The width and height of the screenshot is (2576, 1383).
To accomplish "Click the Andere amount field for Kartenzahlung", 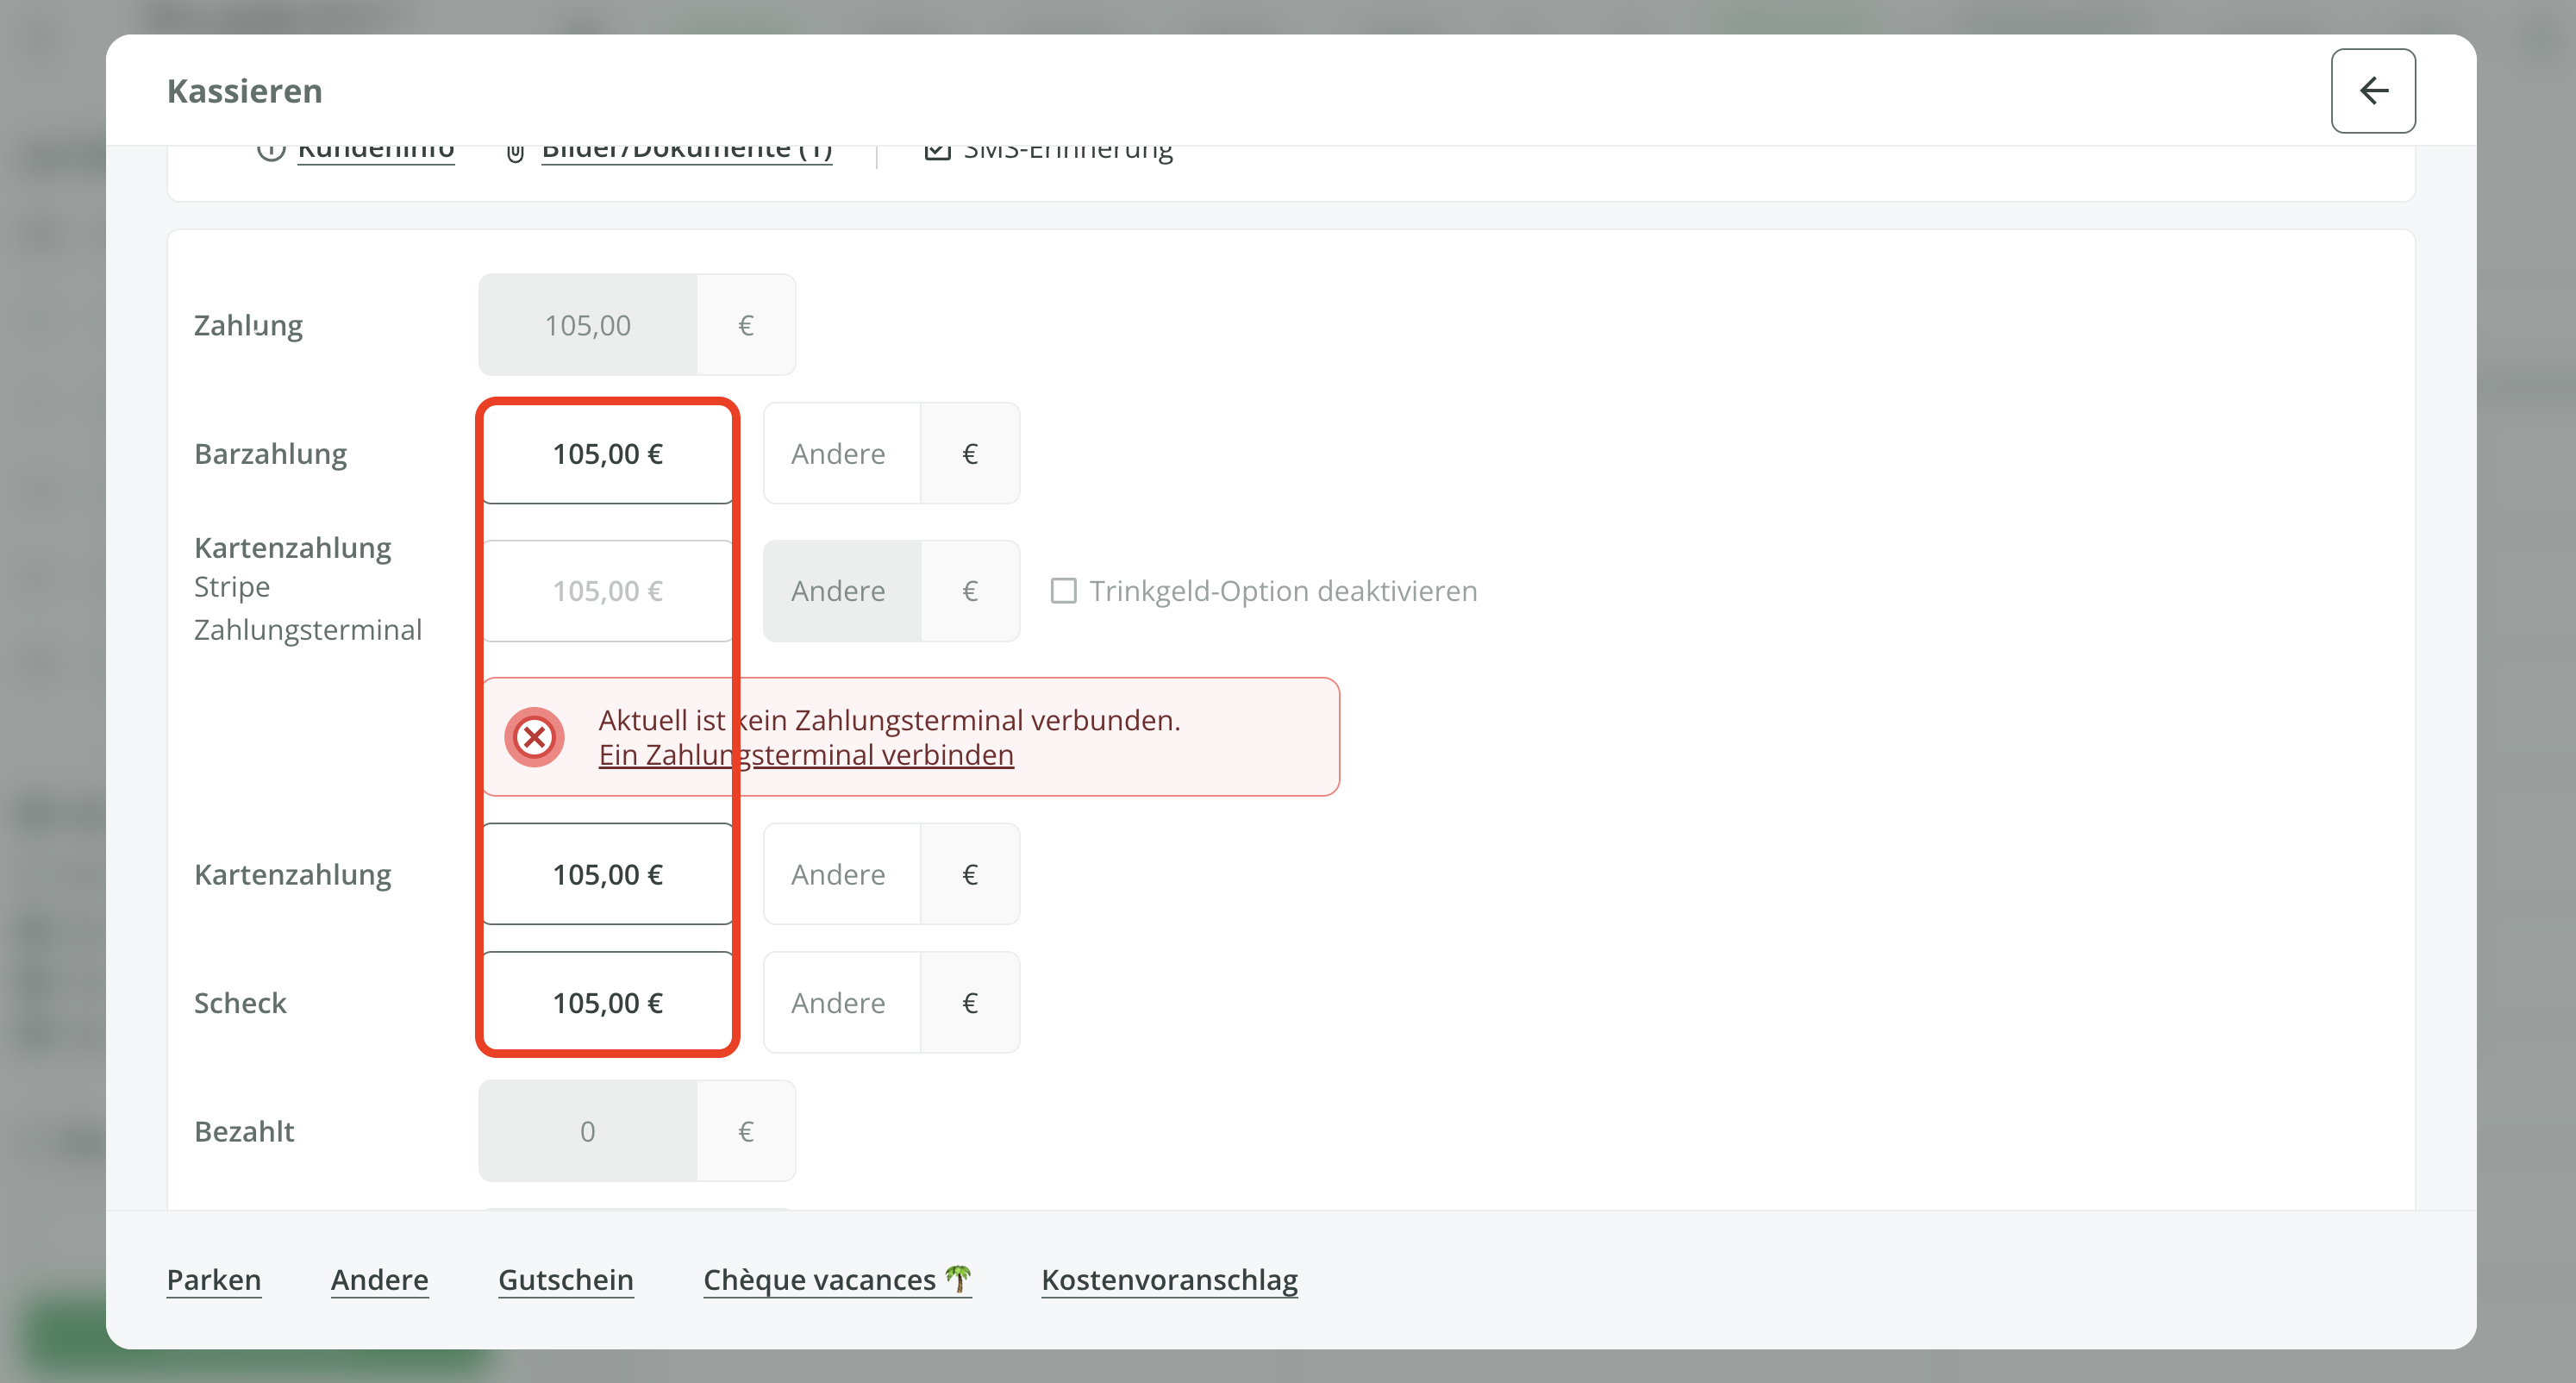I will 840,875.
